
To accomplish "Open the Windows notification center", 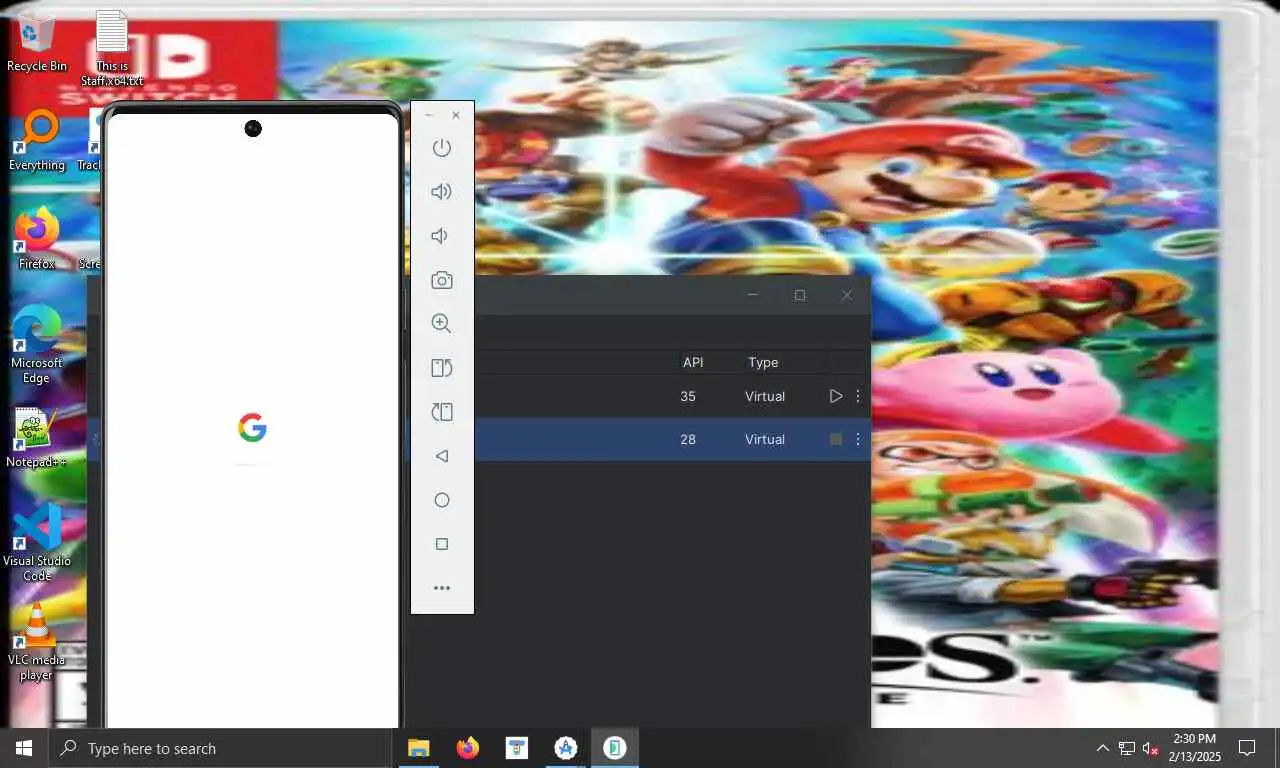I will pos(1247,748).
